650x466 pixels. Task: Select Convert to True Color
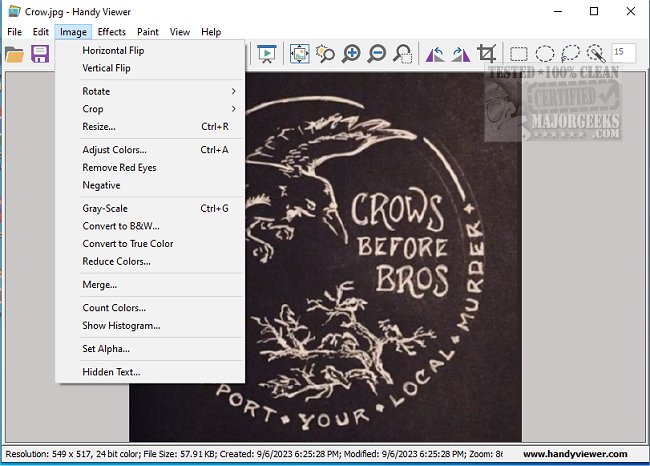click(x=150, y=244)
